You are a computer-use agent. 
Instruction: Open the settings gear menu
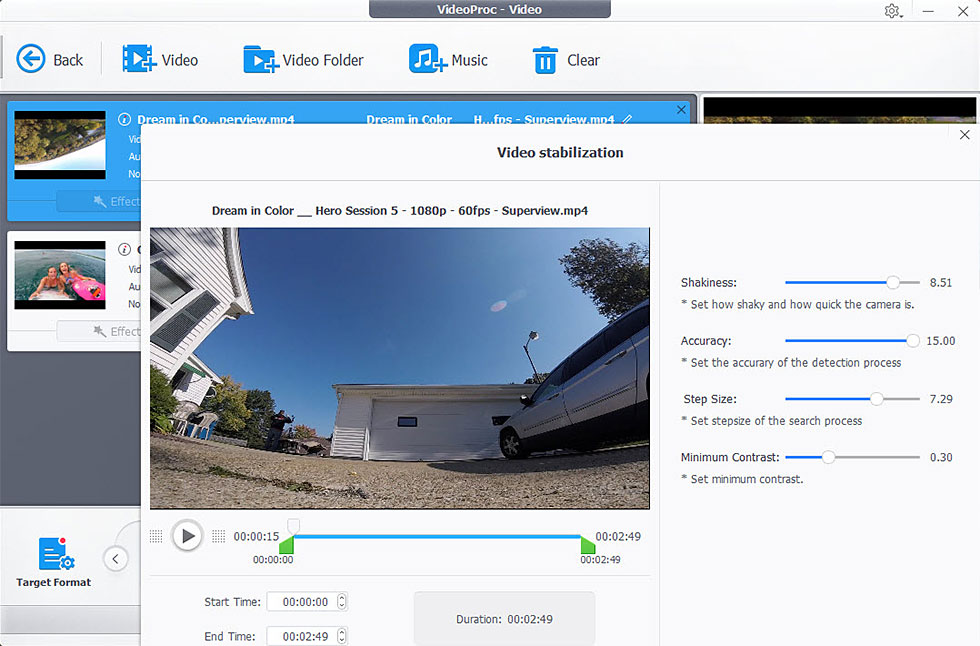[892, 11]
